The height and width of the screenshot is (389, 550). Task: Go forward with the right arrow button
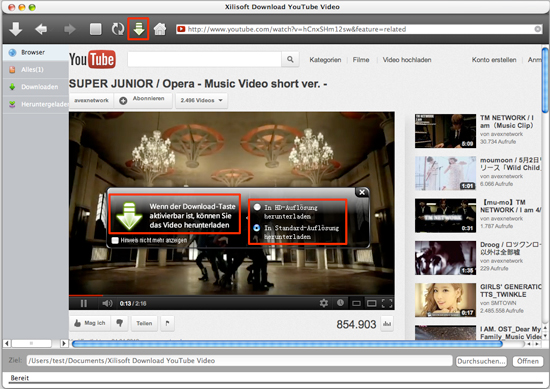70,29
